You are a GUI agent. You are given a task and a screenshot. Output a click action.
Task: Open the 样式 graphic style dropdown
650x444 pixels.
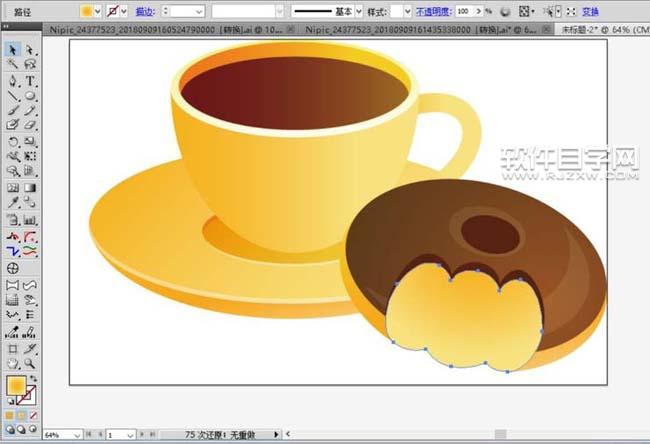click(x=407, y=12)
